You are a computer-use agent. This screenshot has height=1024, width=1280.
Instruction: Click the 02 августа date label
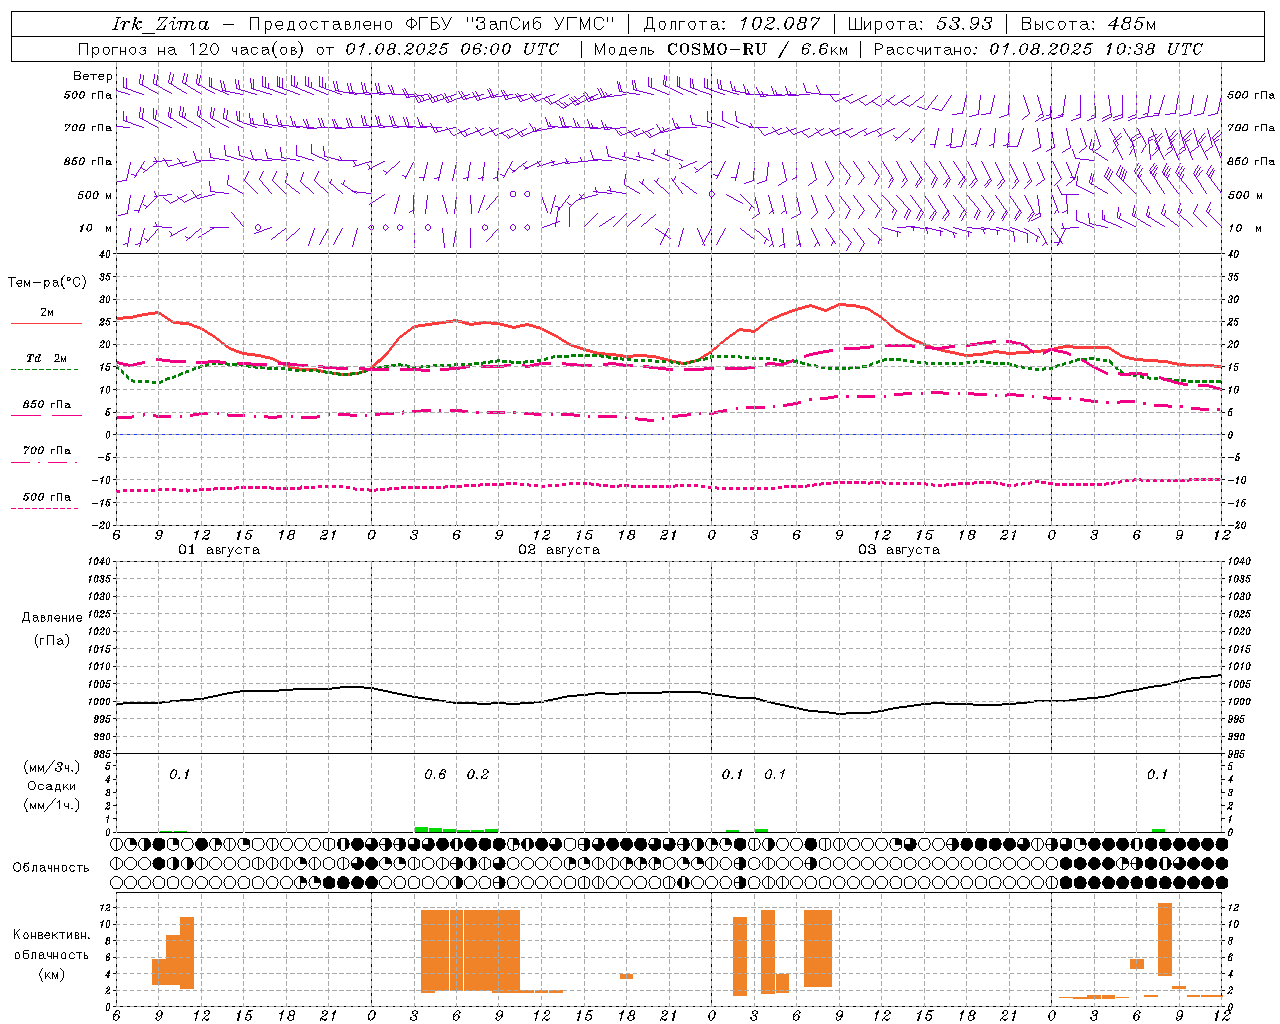(x=559, y=550)
